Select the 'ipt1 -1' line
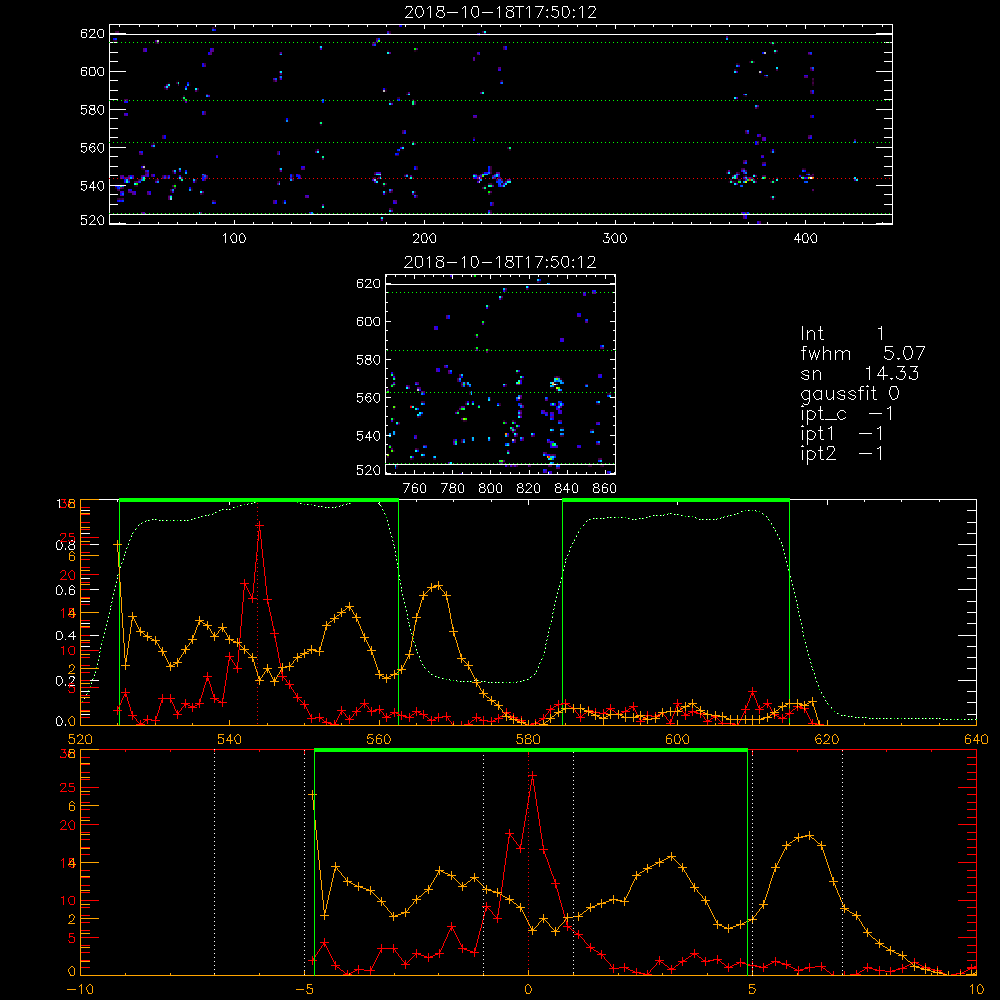 [842, 434]
